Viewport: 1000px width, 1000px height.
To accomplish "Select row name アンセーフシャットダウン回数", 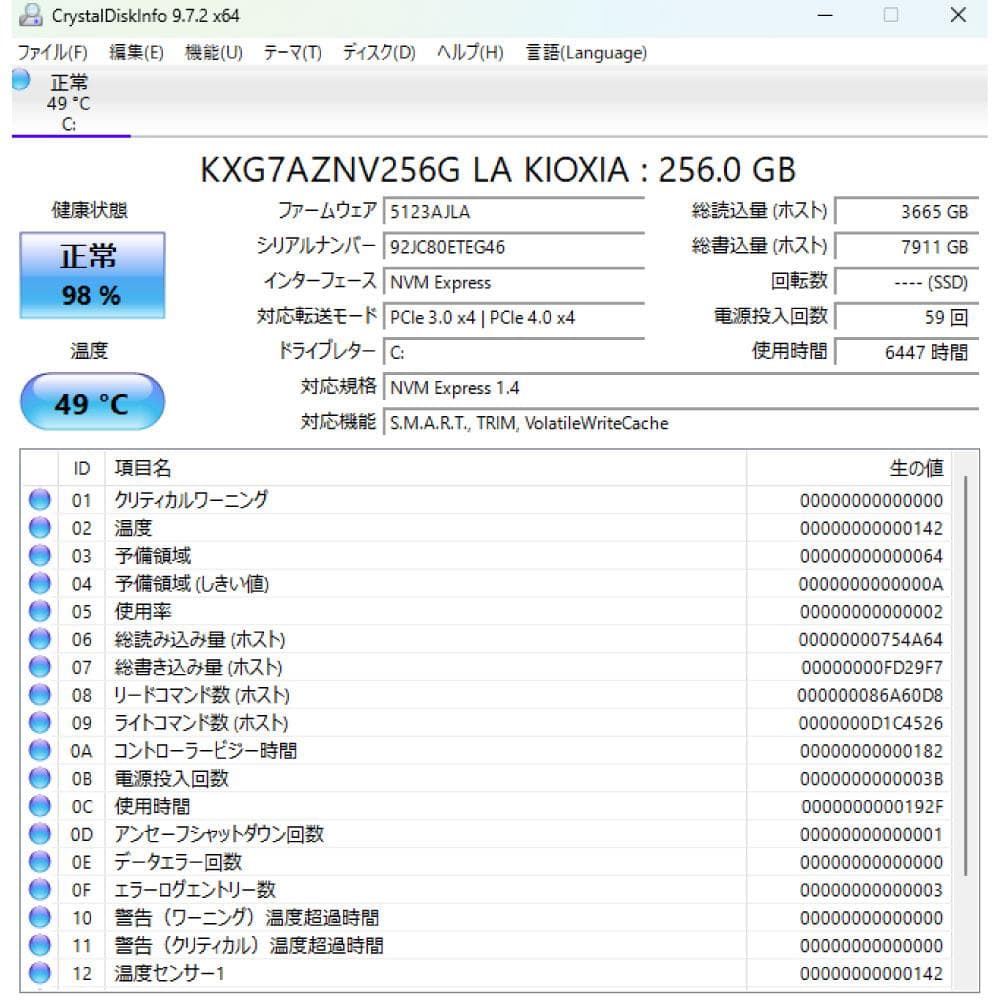I will click(x=219, y=834).
